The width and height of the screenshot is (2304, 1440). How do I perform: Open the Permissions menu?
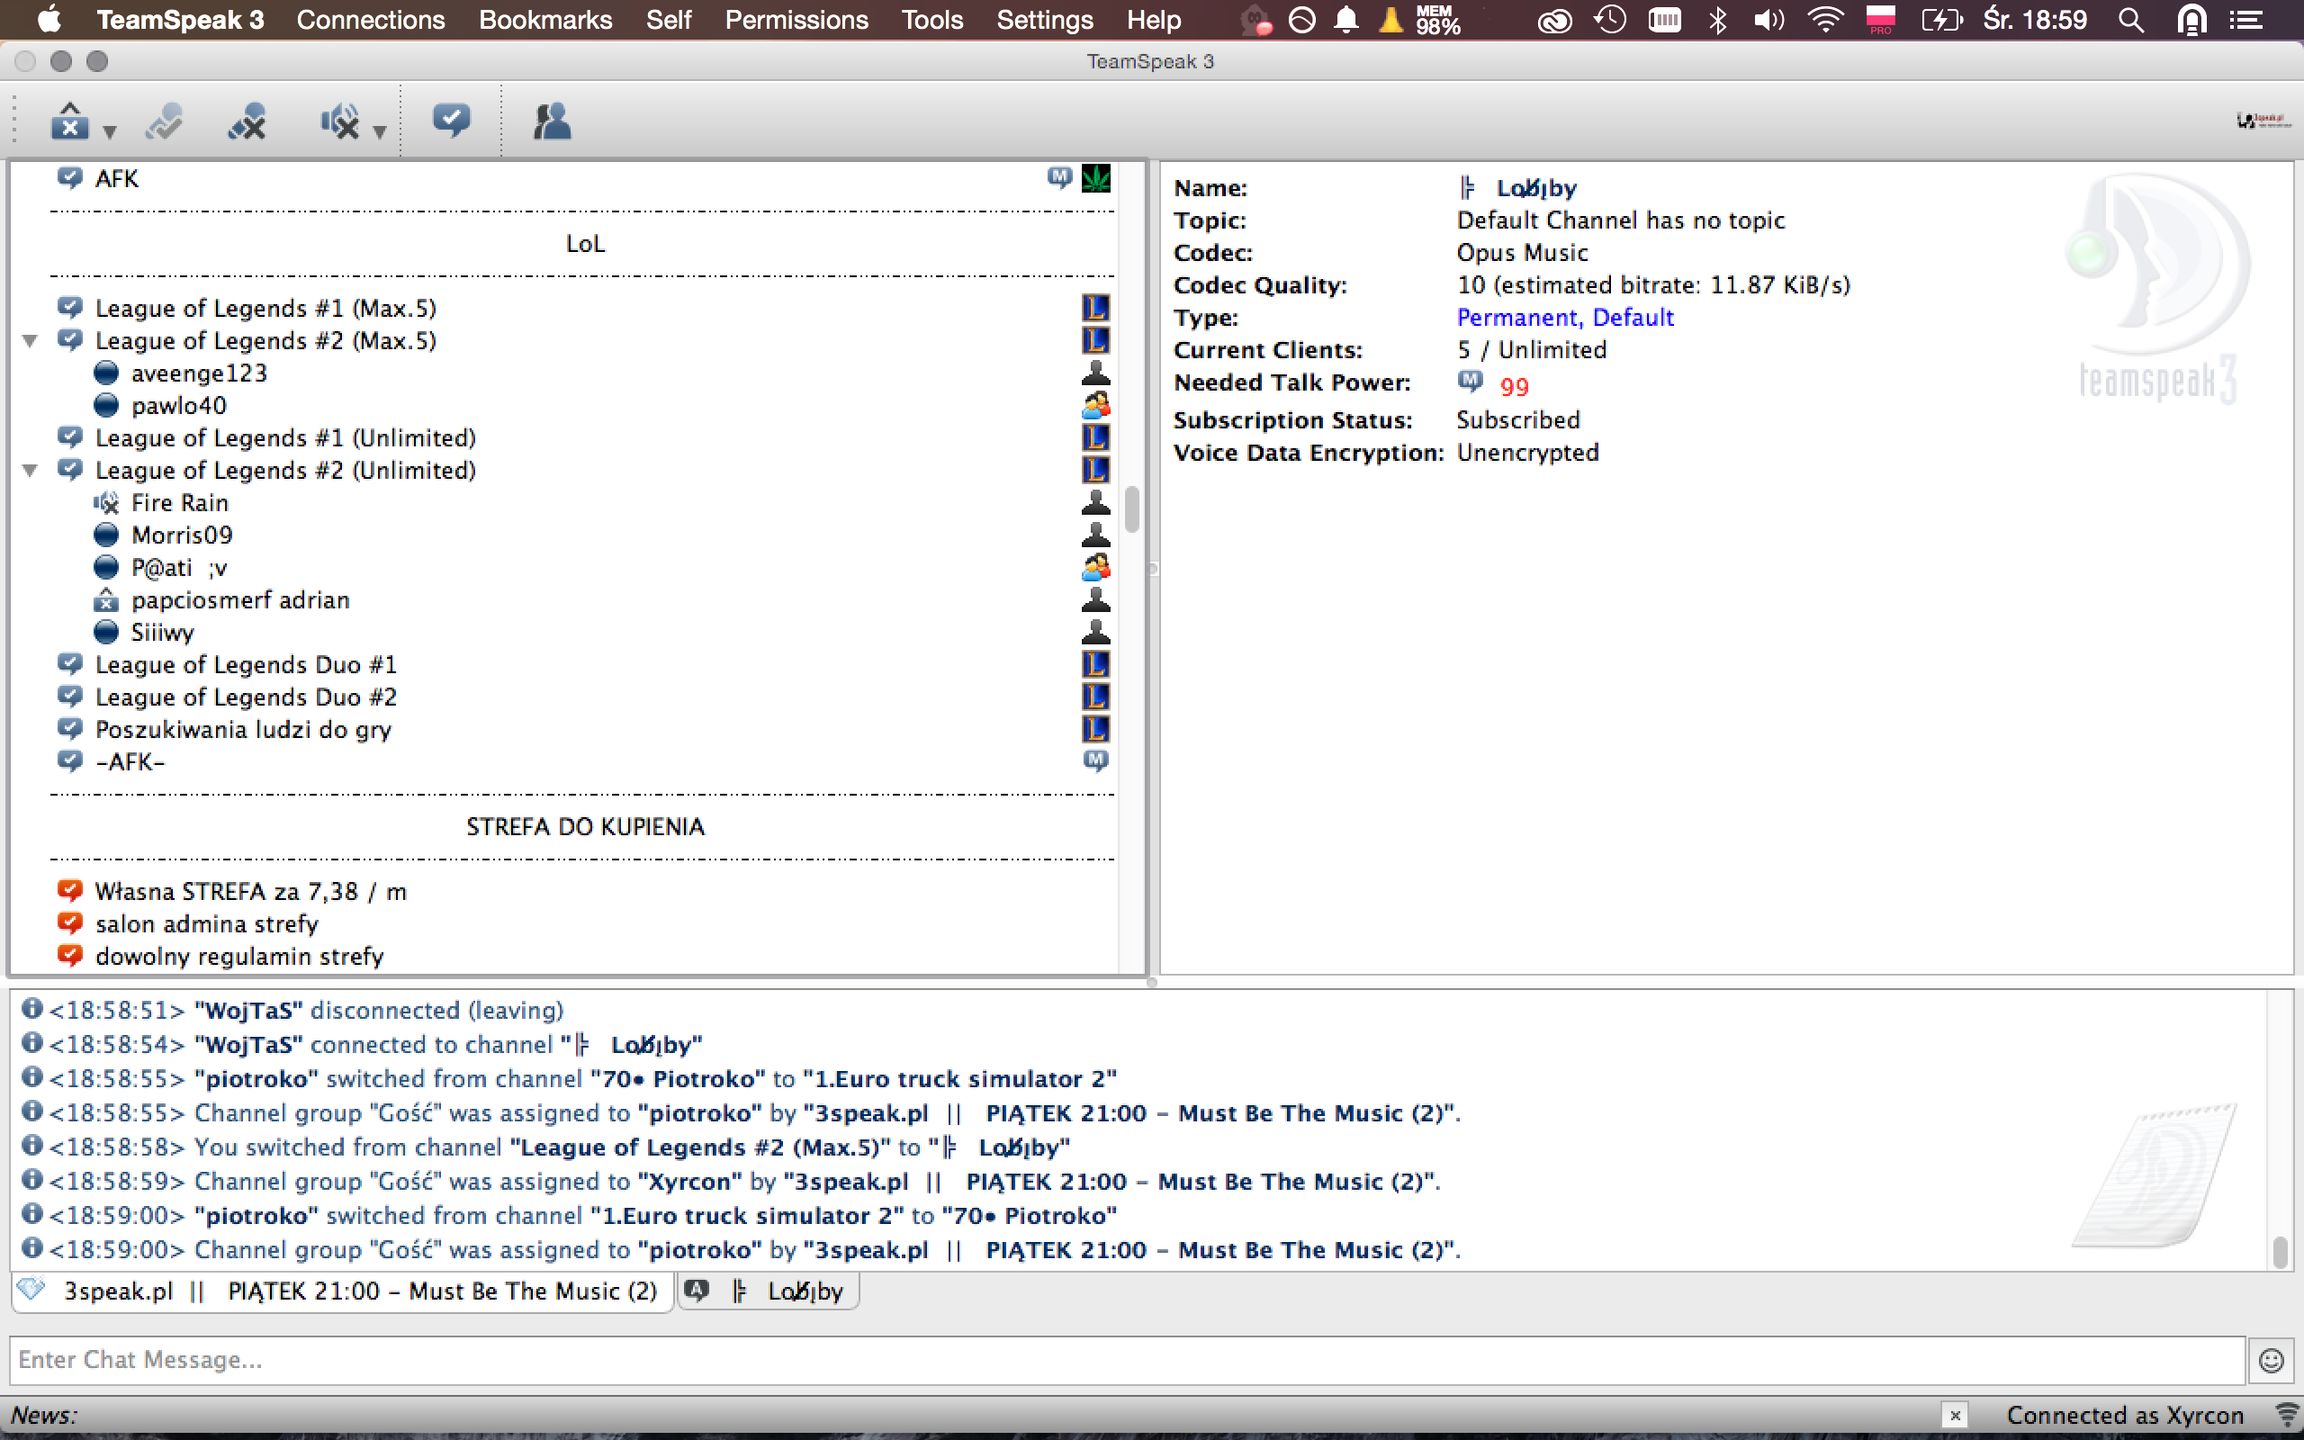[797, 20]
